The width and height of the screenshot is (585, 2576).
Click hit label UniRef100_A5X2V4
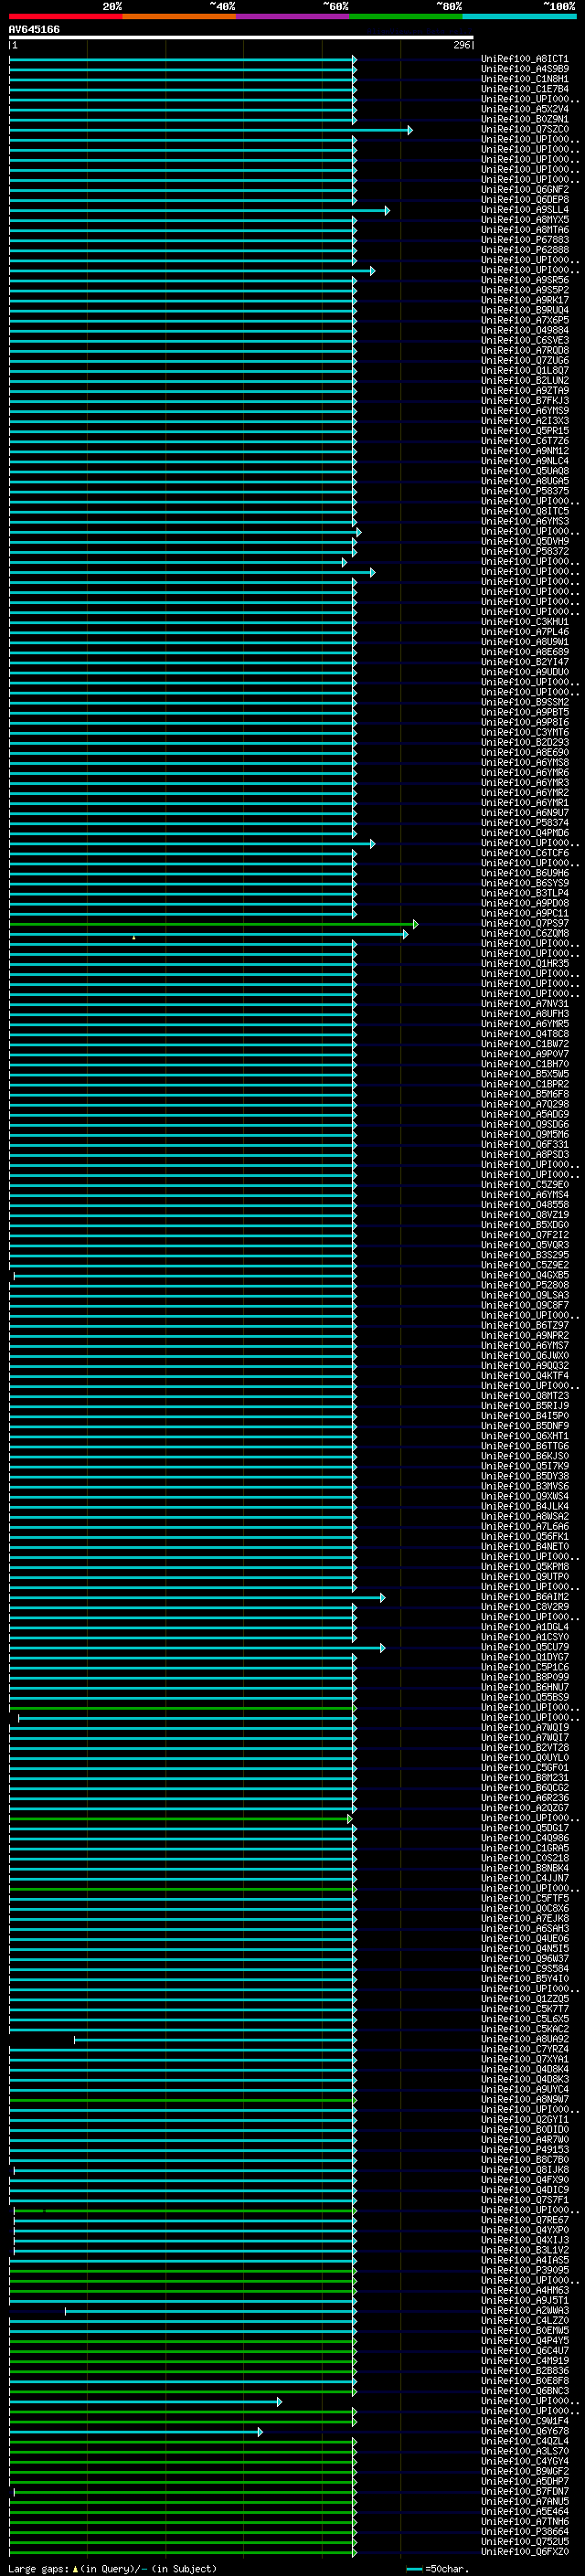pyautogui.click(x=524, y=109)
